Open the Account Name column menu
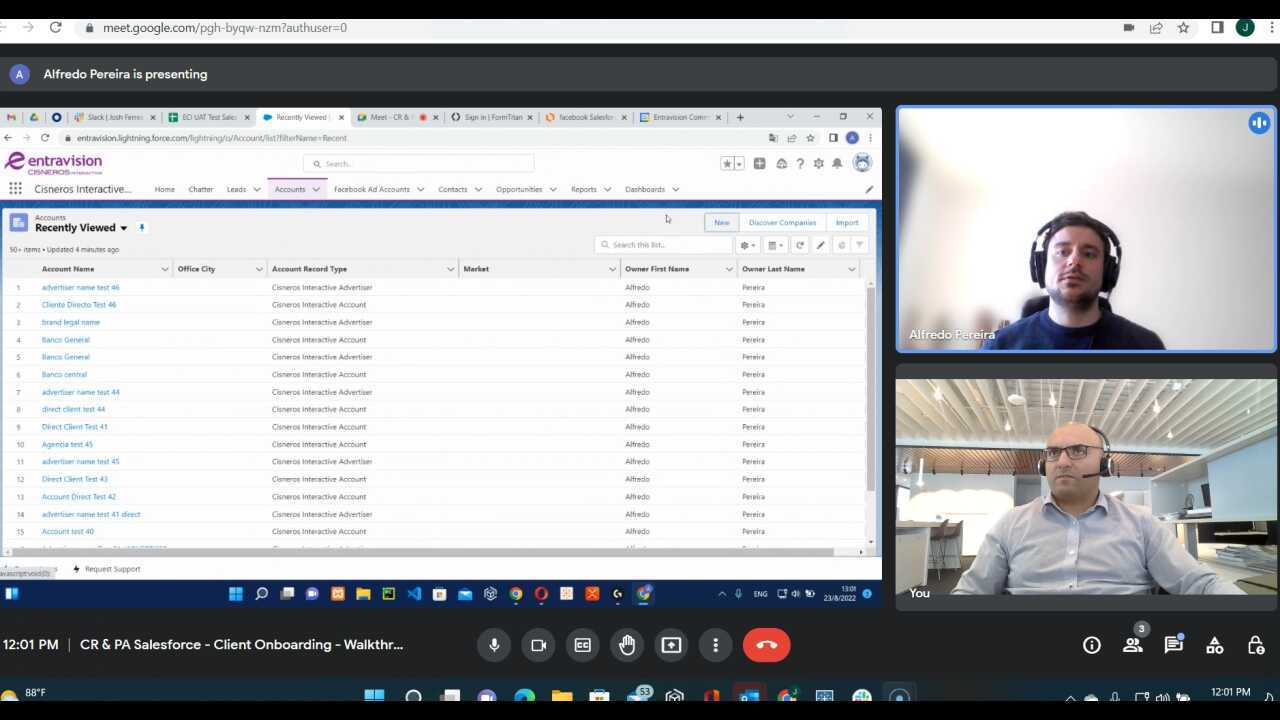Viewport: 1280px width, 720px height. pyautogui.click(x=164, y=268)
